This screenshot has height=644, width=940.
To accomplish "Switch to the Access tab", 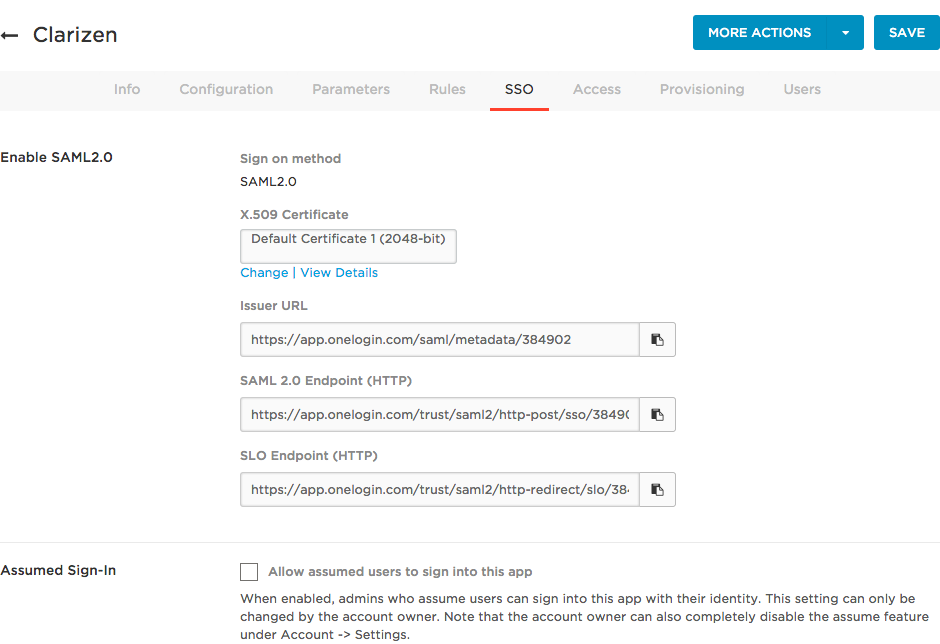I will coord(597,89).
